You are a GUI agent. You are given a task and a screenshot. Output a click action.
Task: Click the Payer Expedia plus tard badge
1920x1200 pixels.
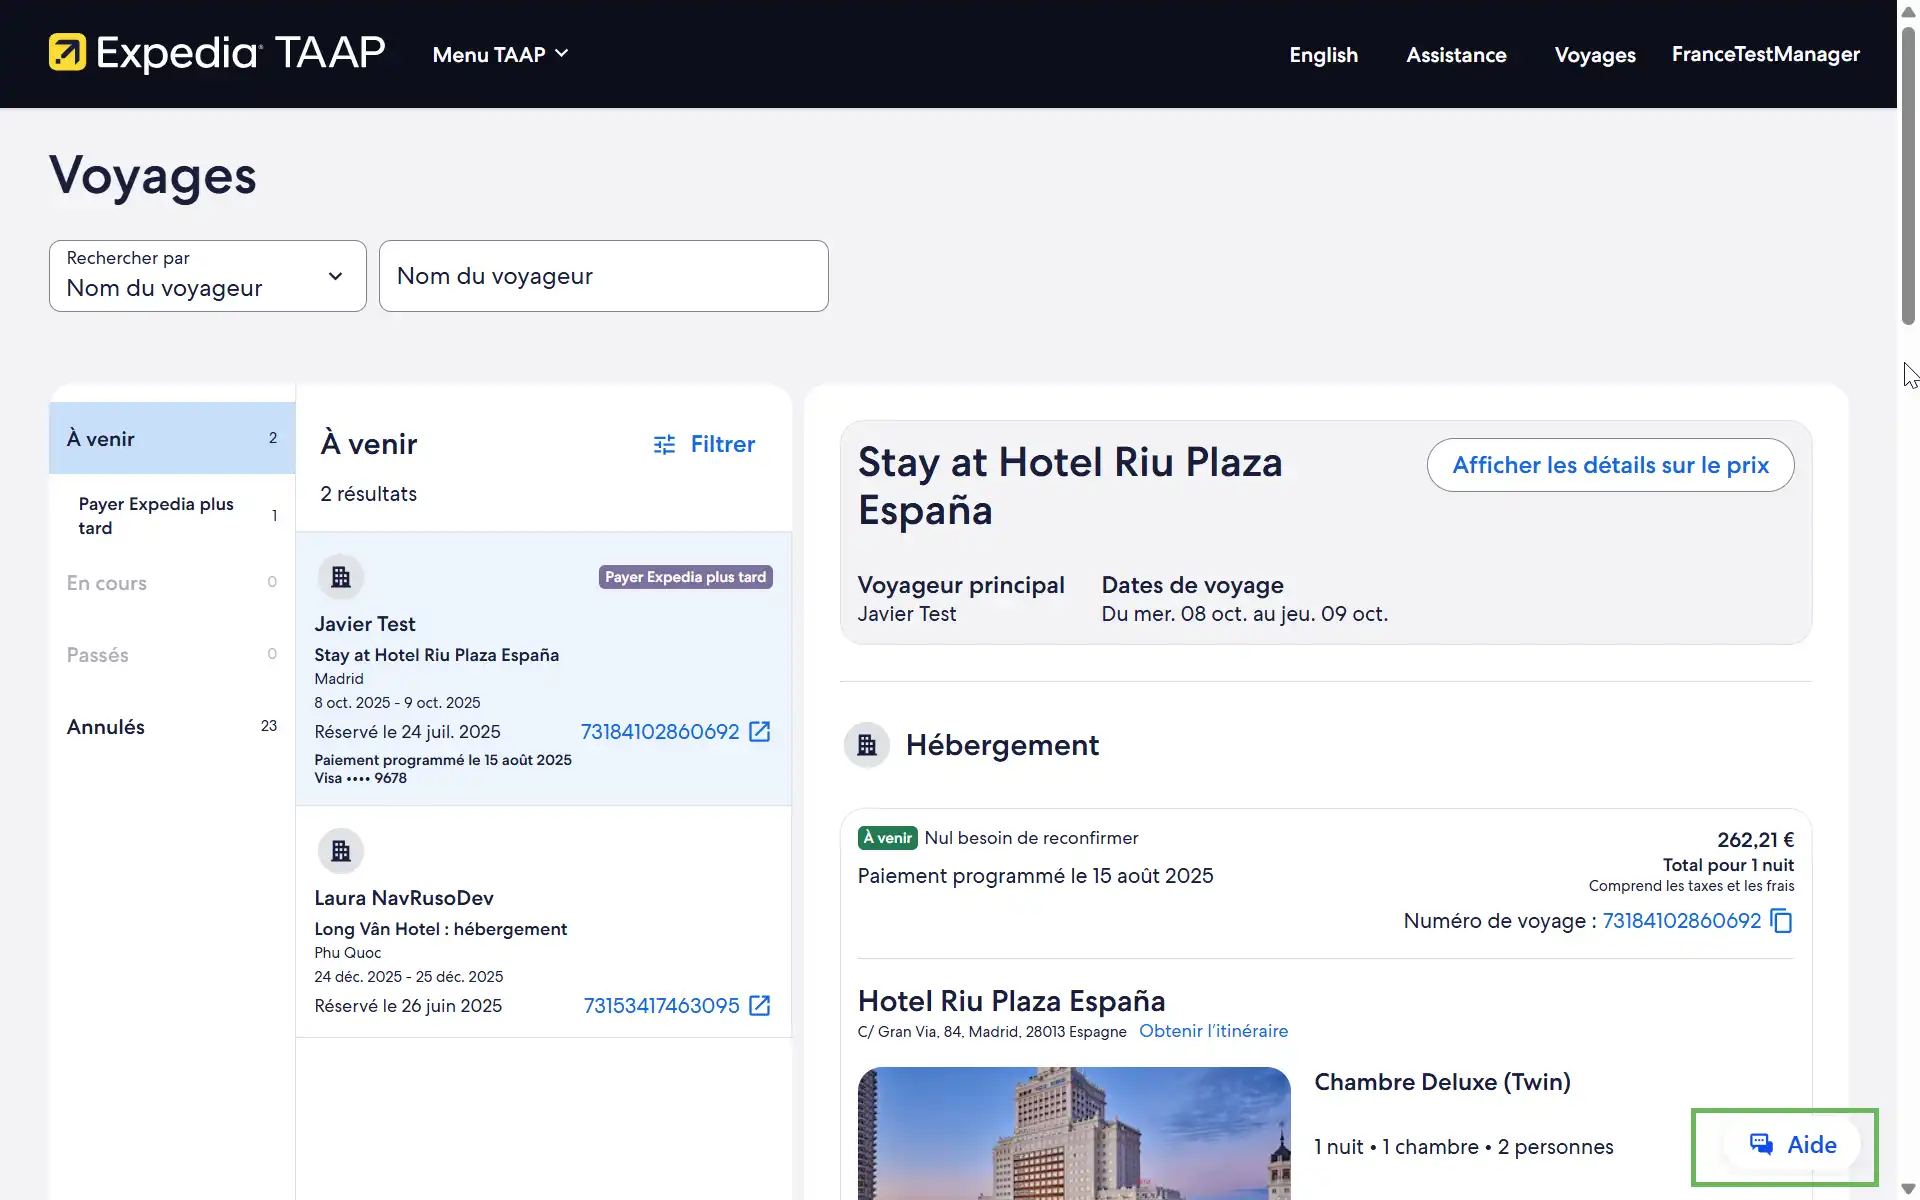[x=686, y=577]
